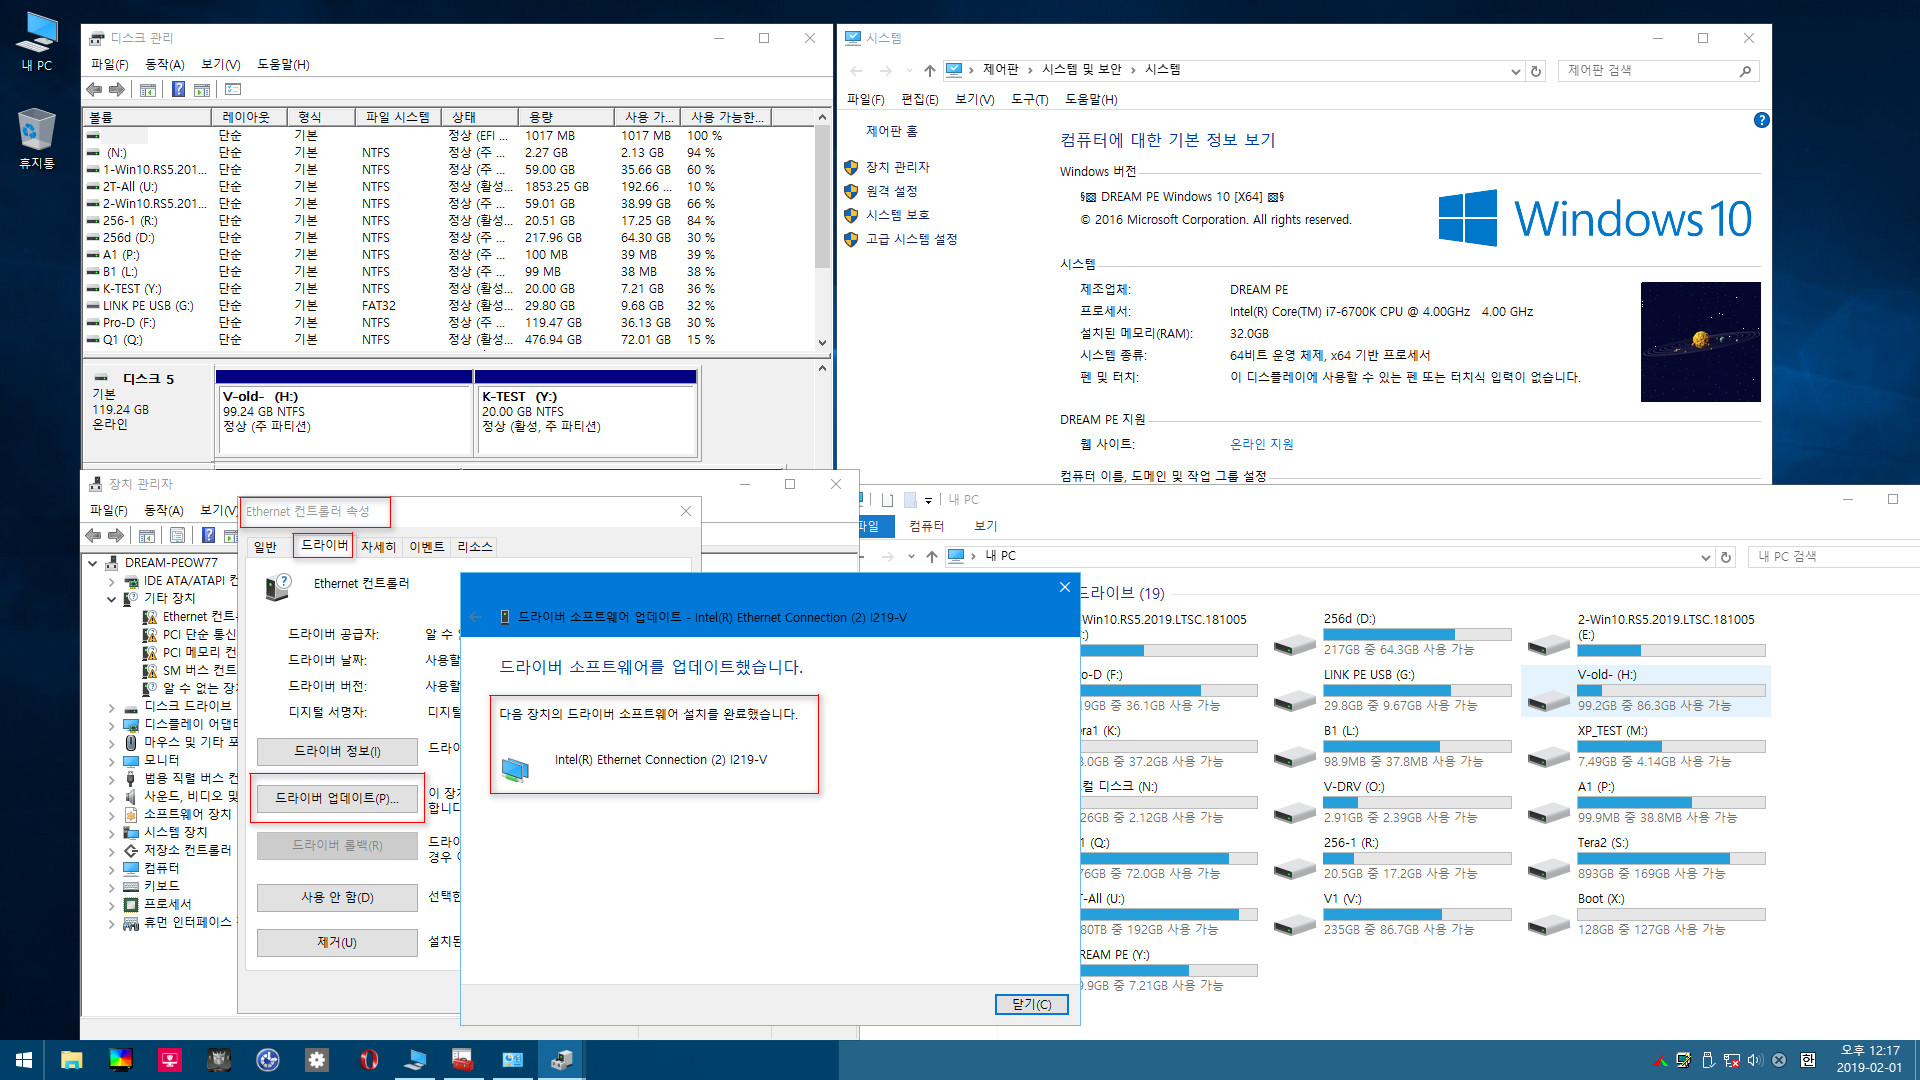This screenshot has height=1080, width=1920.
Task: Open the gear settings taskbar icon
Action: [x=317, y=1060]
